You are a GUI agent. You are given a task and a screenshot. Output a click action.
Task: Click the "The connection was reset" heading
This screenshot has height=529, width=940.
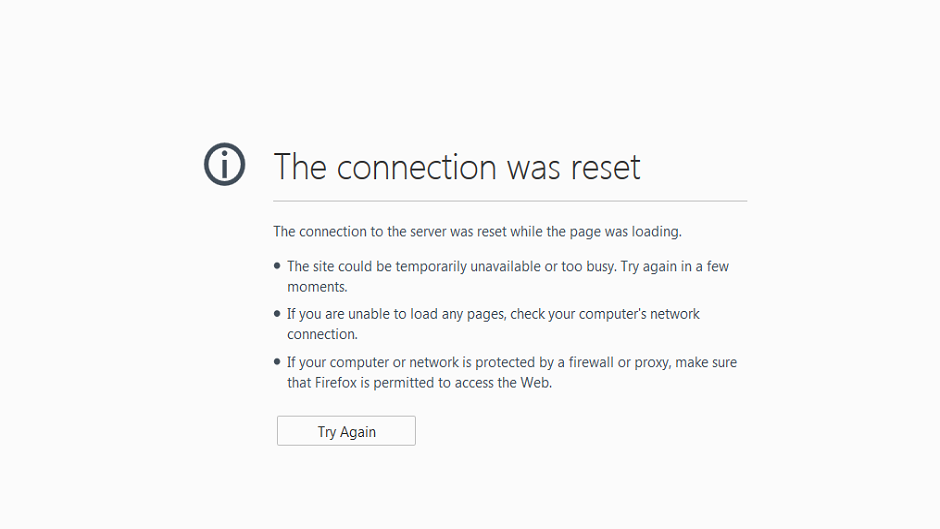pyautogui.click(x=457, y=166)
